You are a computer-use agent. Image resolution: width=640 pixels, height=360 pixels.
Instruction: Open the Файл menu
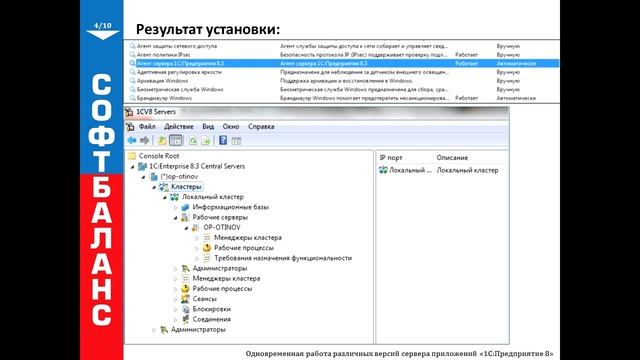(x=147, y=127)
